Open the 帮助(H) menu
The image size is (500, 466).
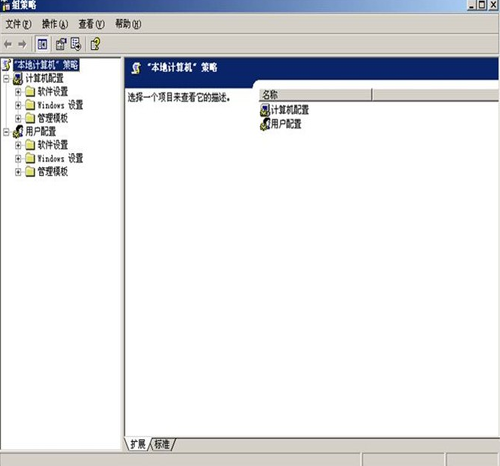[128, 24]
